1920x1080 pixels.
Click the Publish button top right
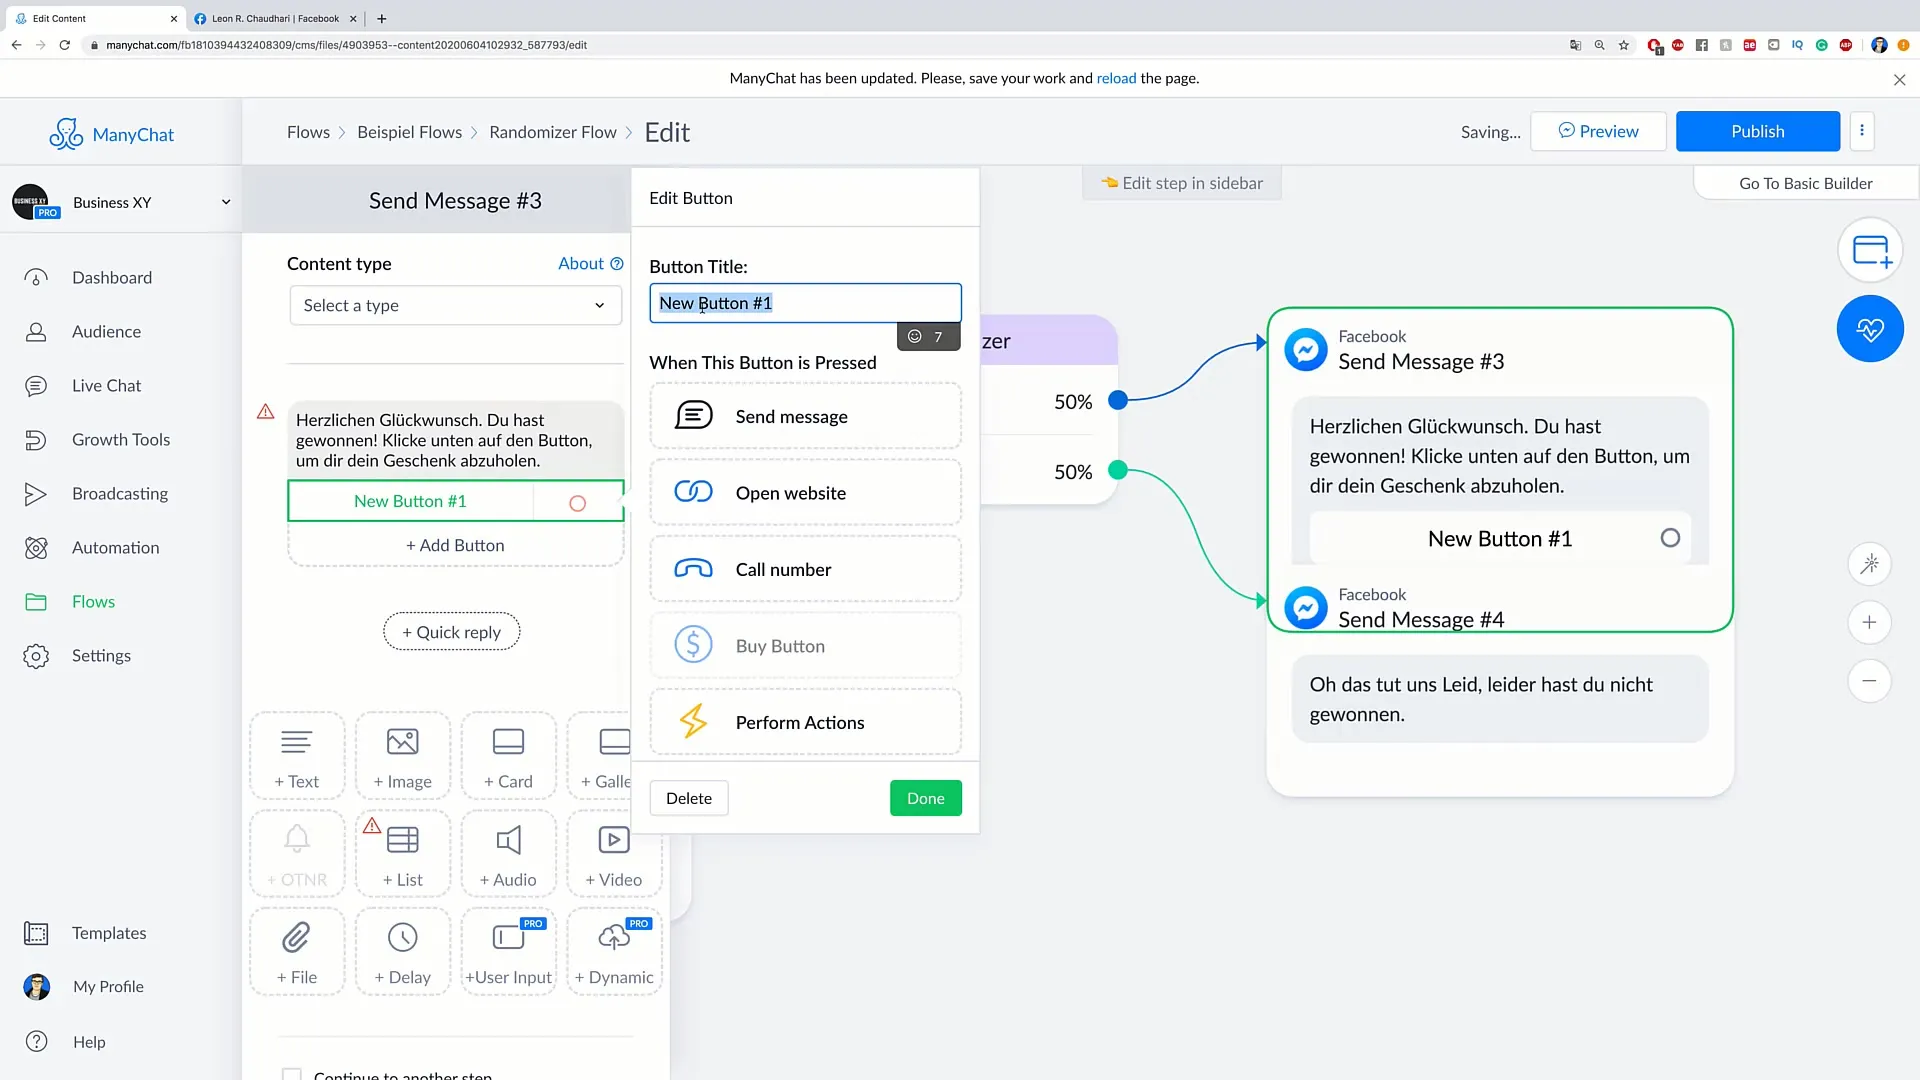pos(1758,131)
